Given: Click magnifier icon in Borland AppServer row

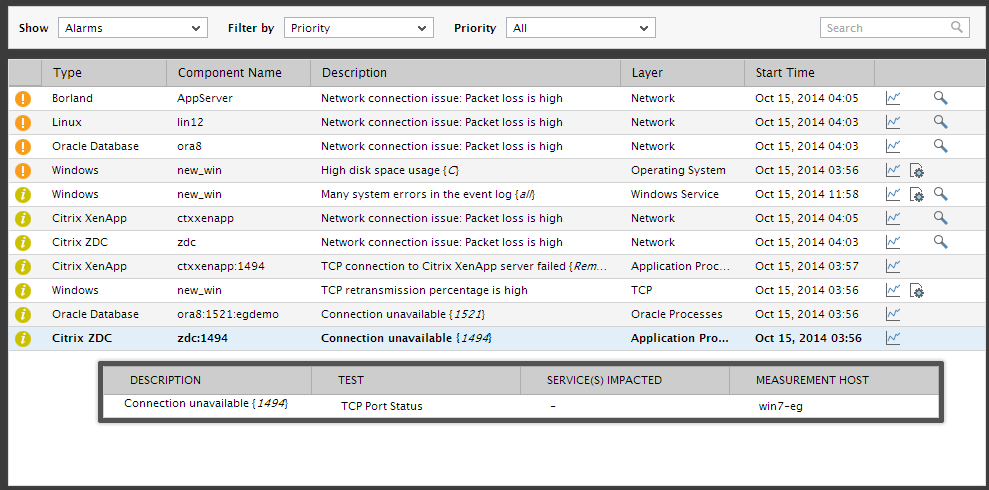Looking at the screenshot, I should [940, 98].
